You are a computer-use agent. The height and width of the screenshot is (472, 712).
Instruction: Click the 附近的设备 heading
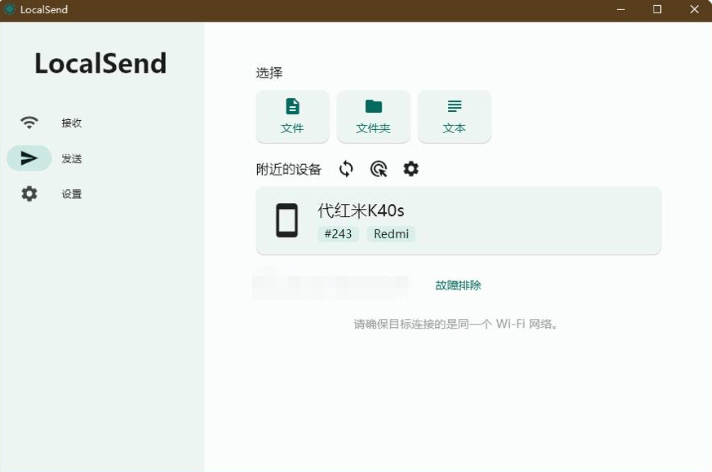tap(289, 169)
